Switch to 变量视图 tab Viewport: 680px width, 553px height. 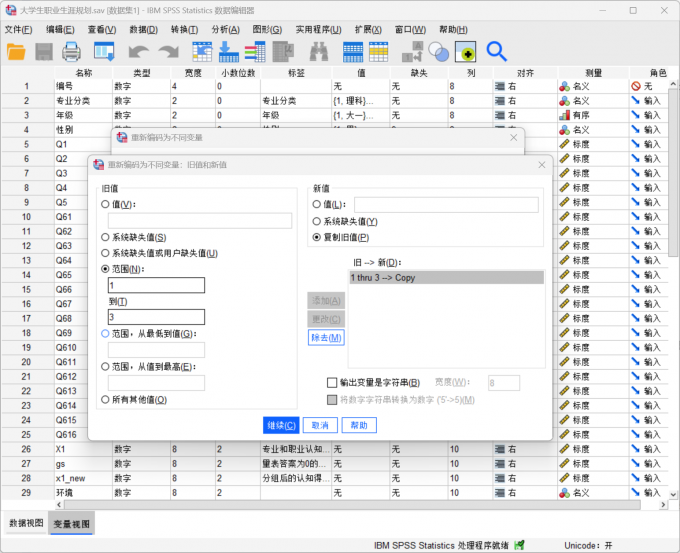click(72, 524)
